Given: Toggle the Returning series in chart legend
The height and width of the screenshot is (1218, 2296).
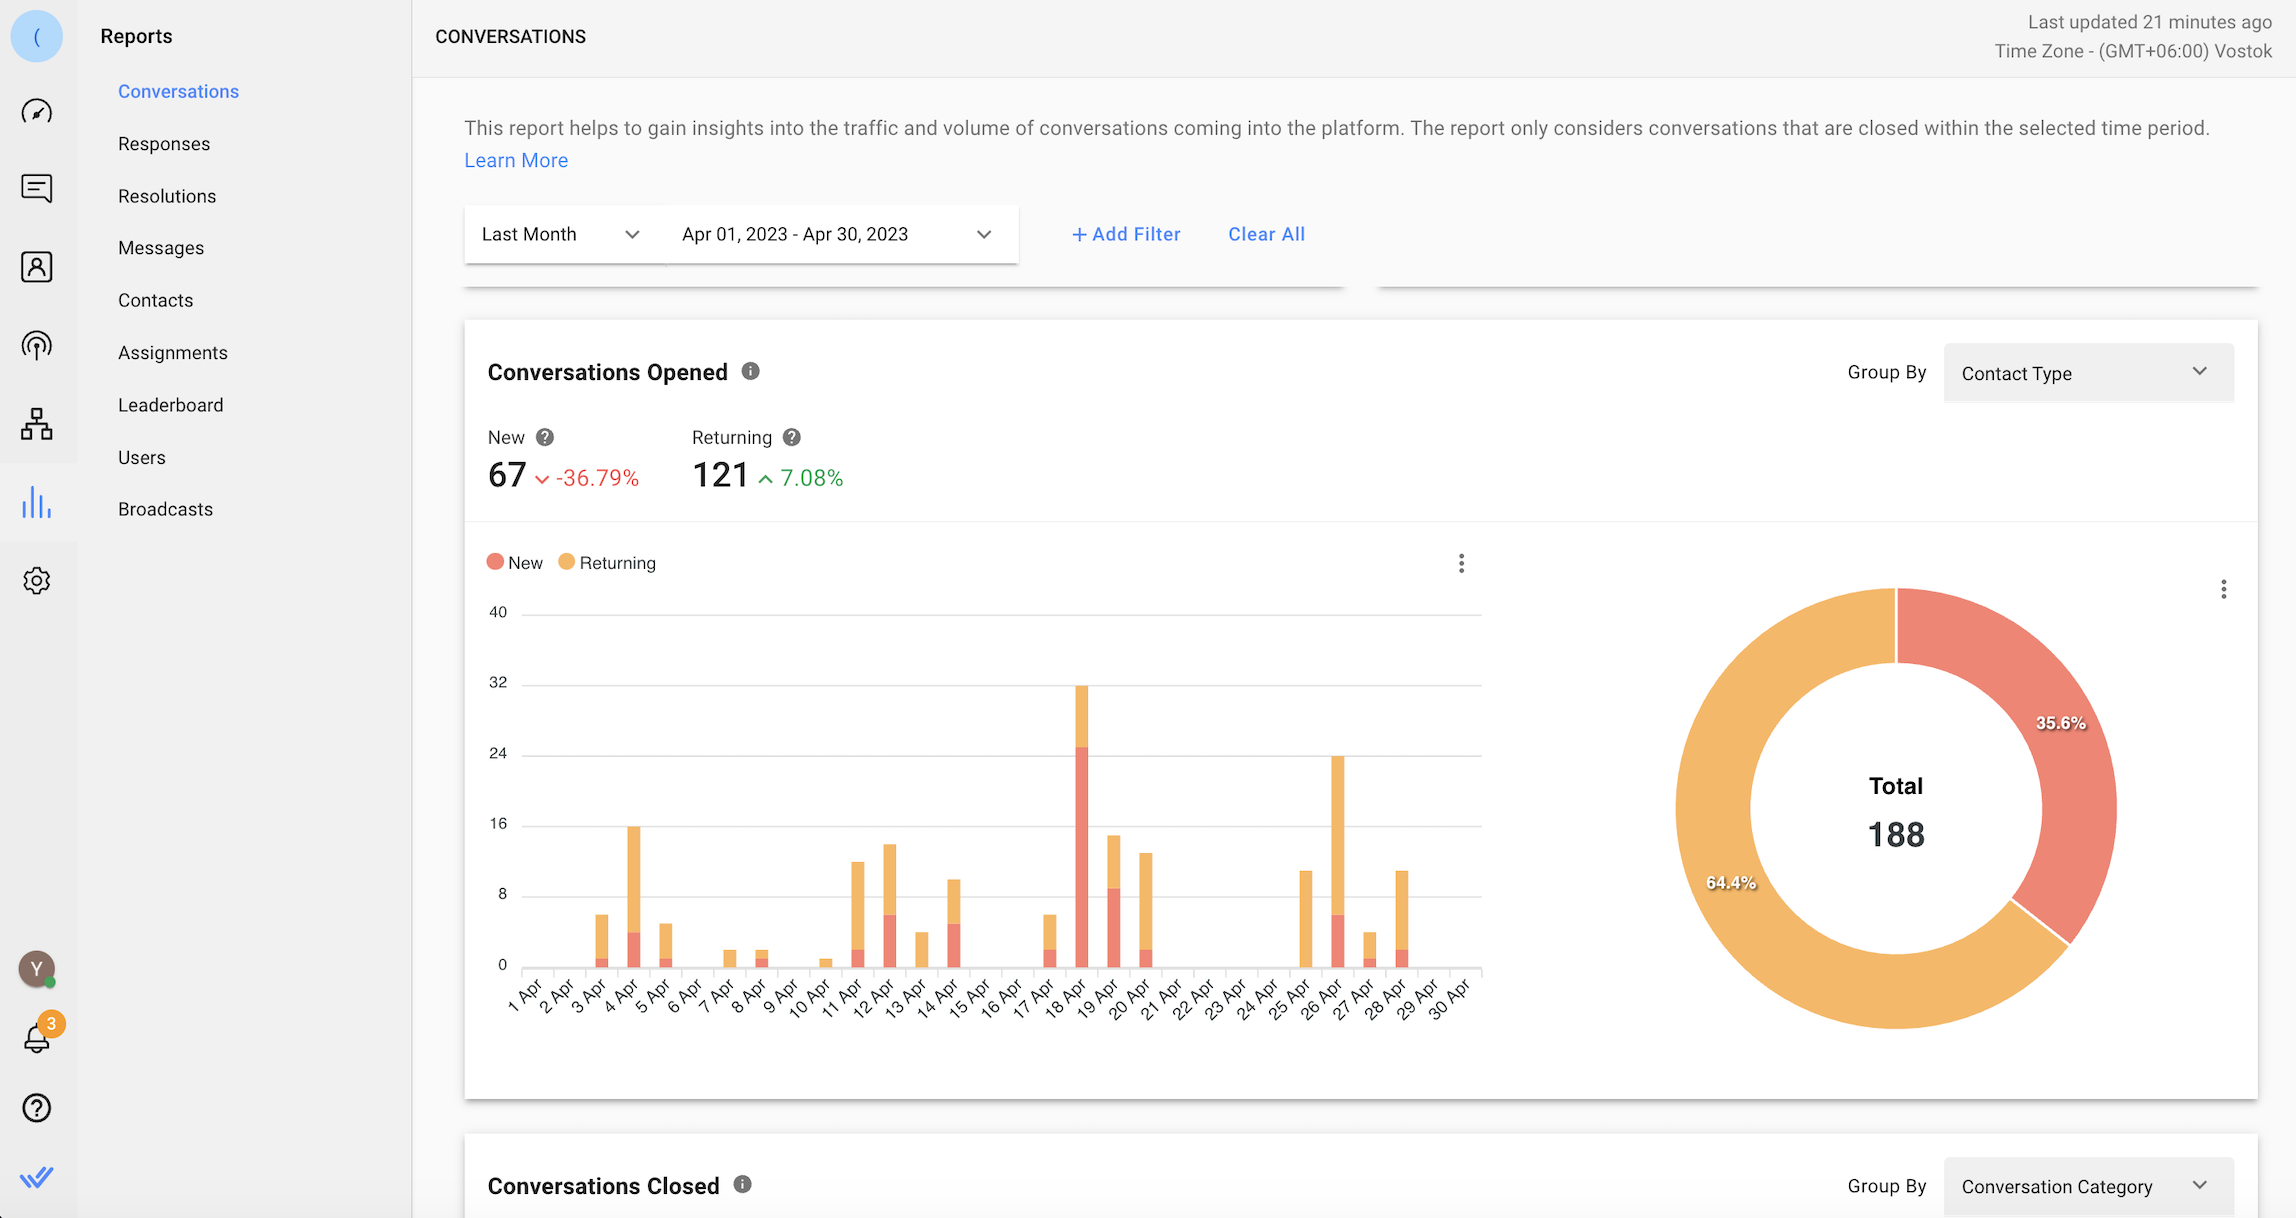Looking at the screenshot, I should pos(608,563).
